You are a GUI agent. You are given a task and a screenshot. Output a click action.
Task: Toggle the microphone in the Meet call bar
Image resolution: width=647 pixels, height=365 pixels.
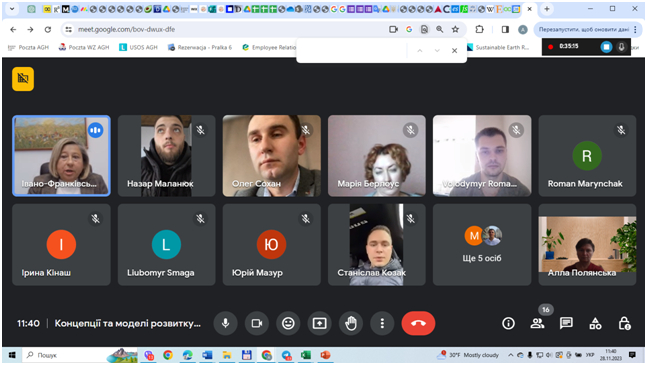(x=225, y=323)
